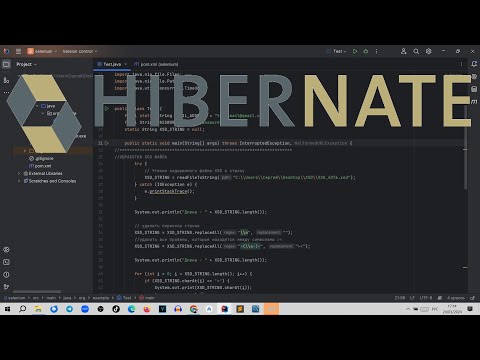Open Microsoft Edge from taskbar

[x=131, y=309]
